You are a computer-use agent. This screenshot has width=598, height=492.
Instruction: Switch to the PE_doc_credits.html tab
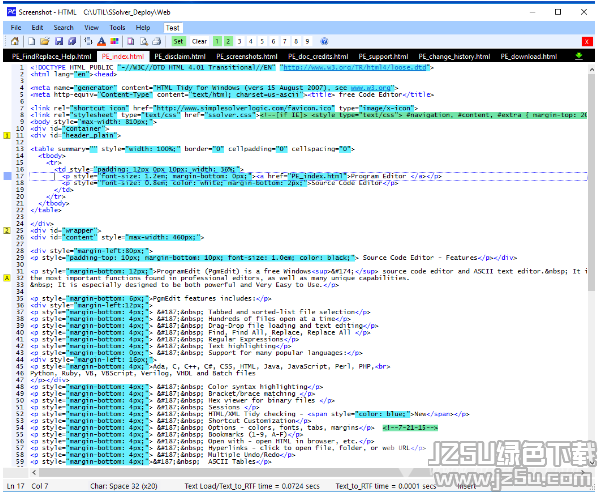click(318, 56)
